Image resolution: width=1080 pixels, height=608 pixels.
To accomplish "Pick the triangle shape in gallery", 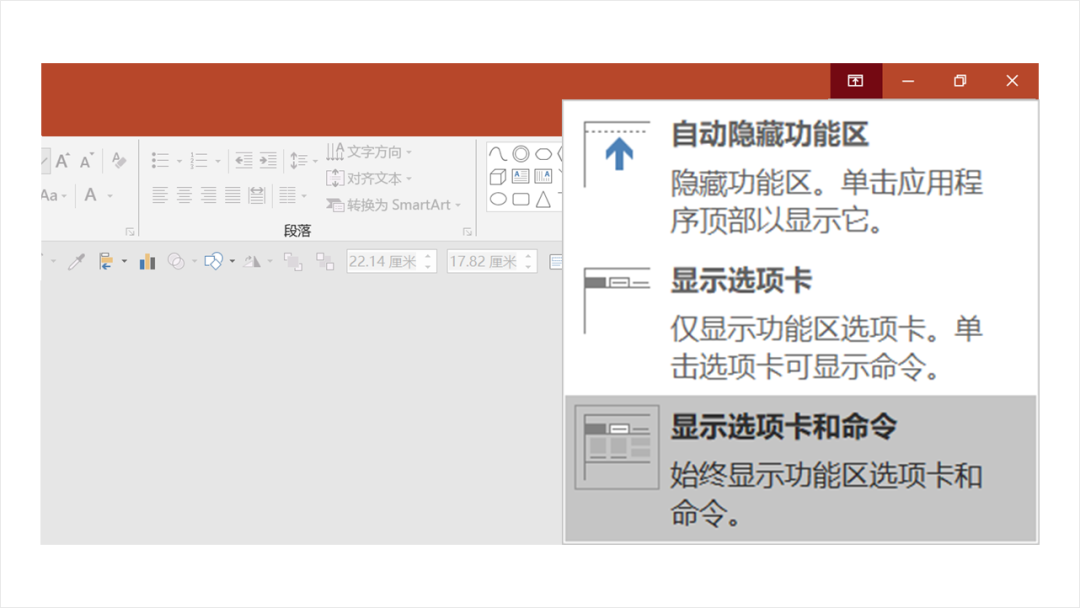I will click(x=543, y=200).
